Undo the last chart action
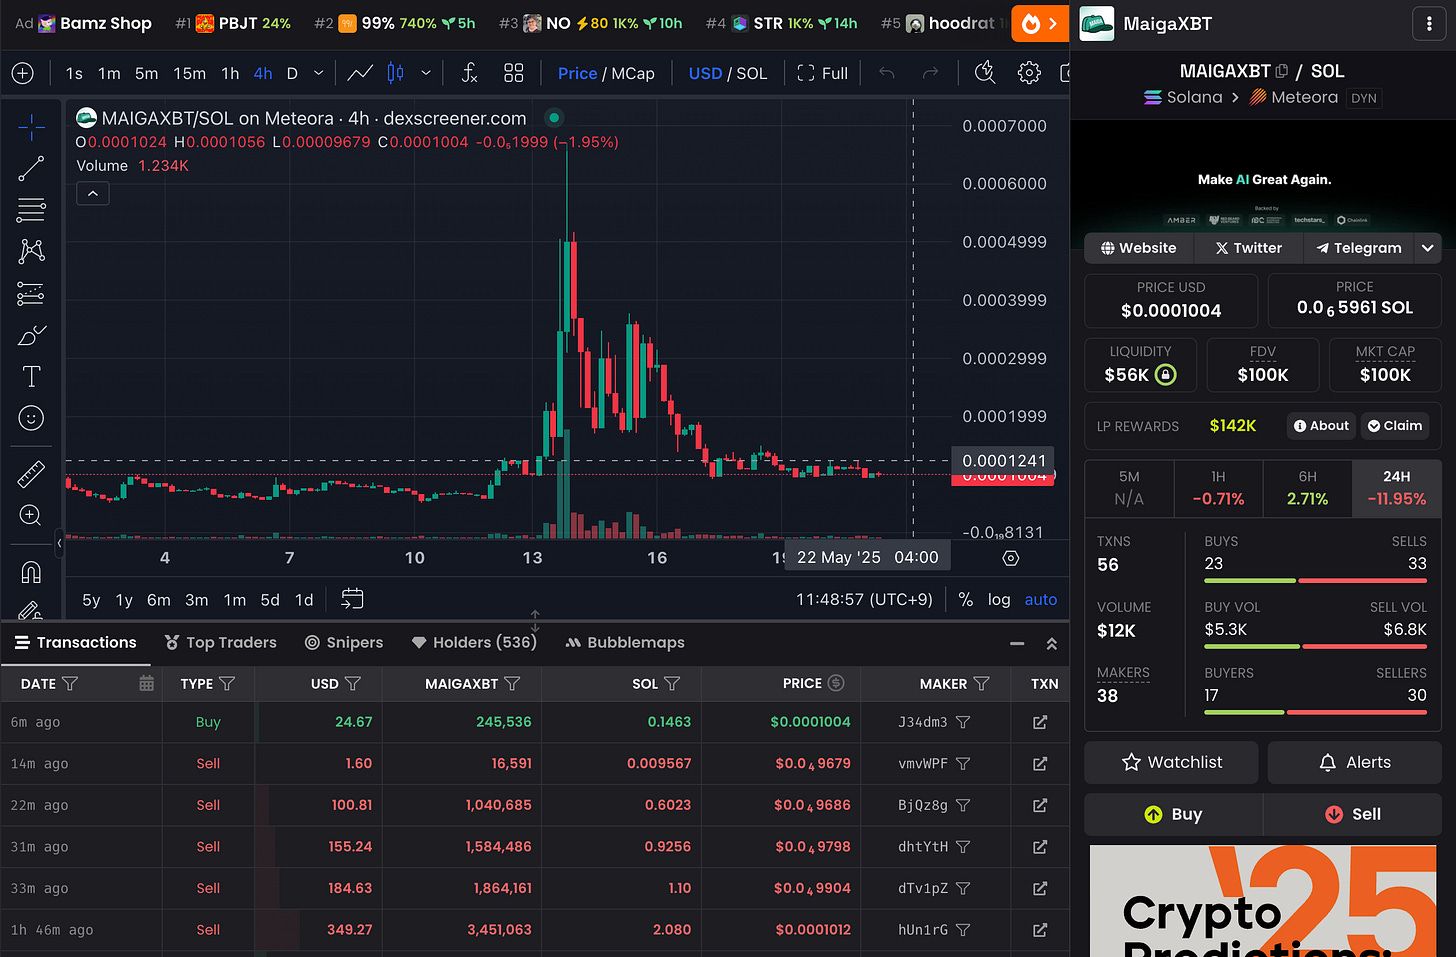This screenshot has height=957, width=1456. coord(887,73)
